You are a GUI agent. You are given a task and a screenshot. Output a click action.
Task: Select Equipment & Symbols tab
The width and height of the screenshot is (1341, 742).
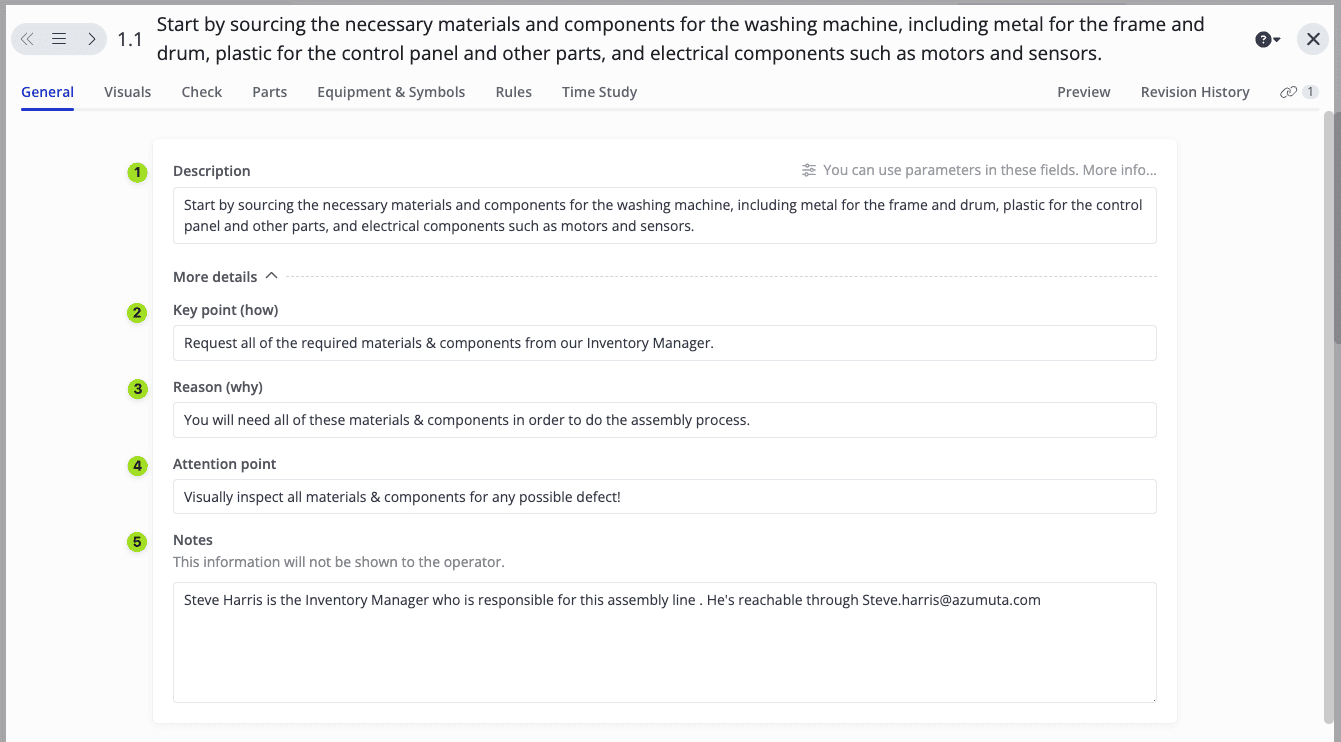coord(391,92)
